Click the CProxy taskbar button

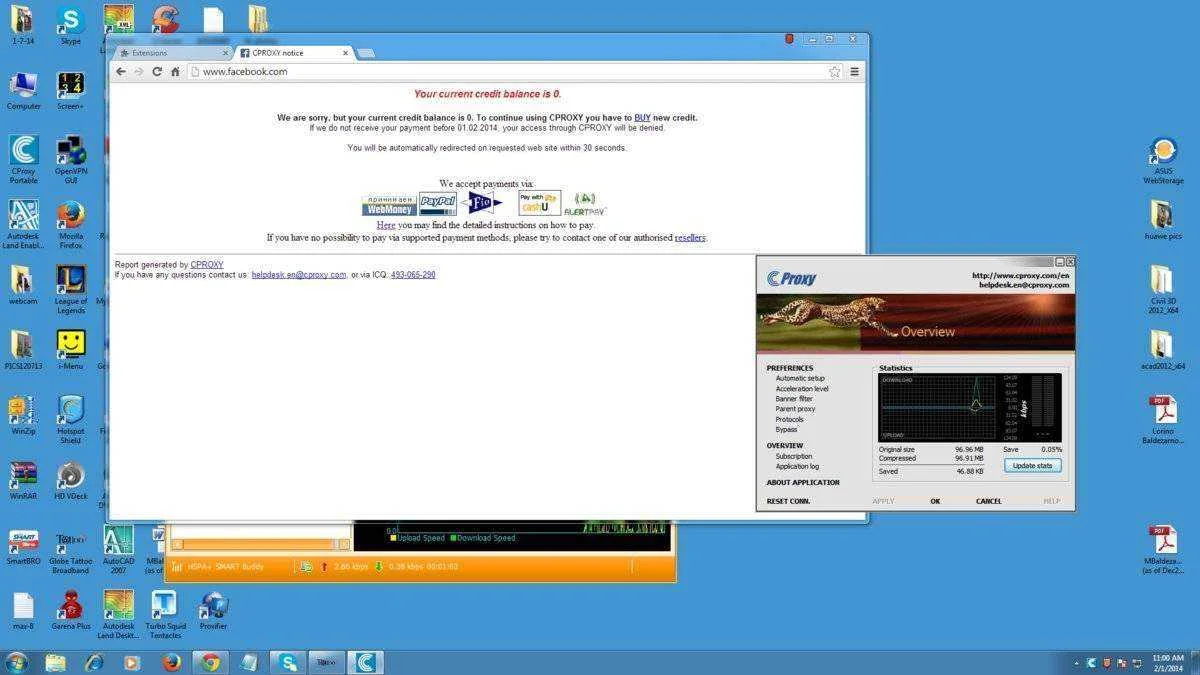[x=366, y=662]
